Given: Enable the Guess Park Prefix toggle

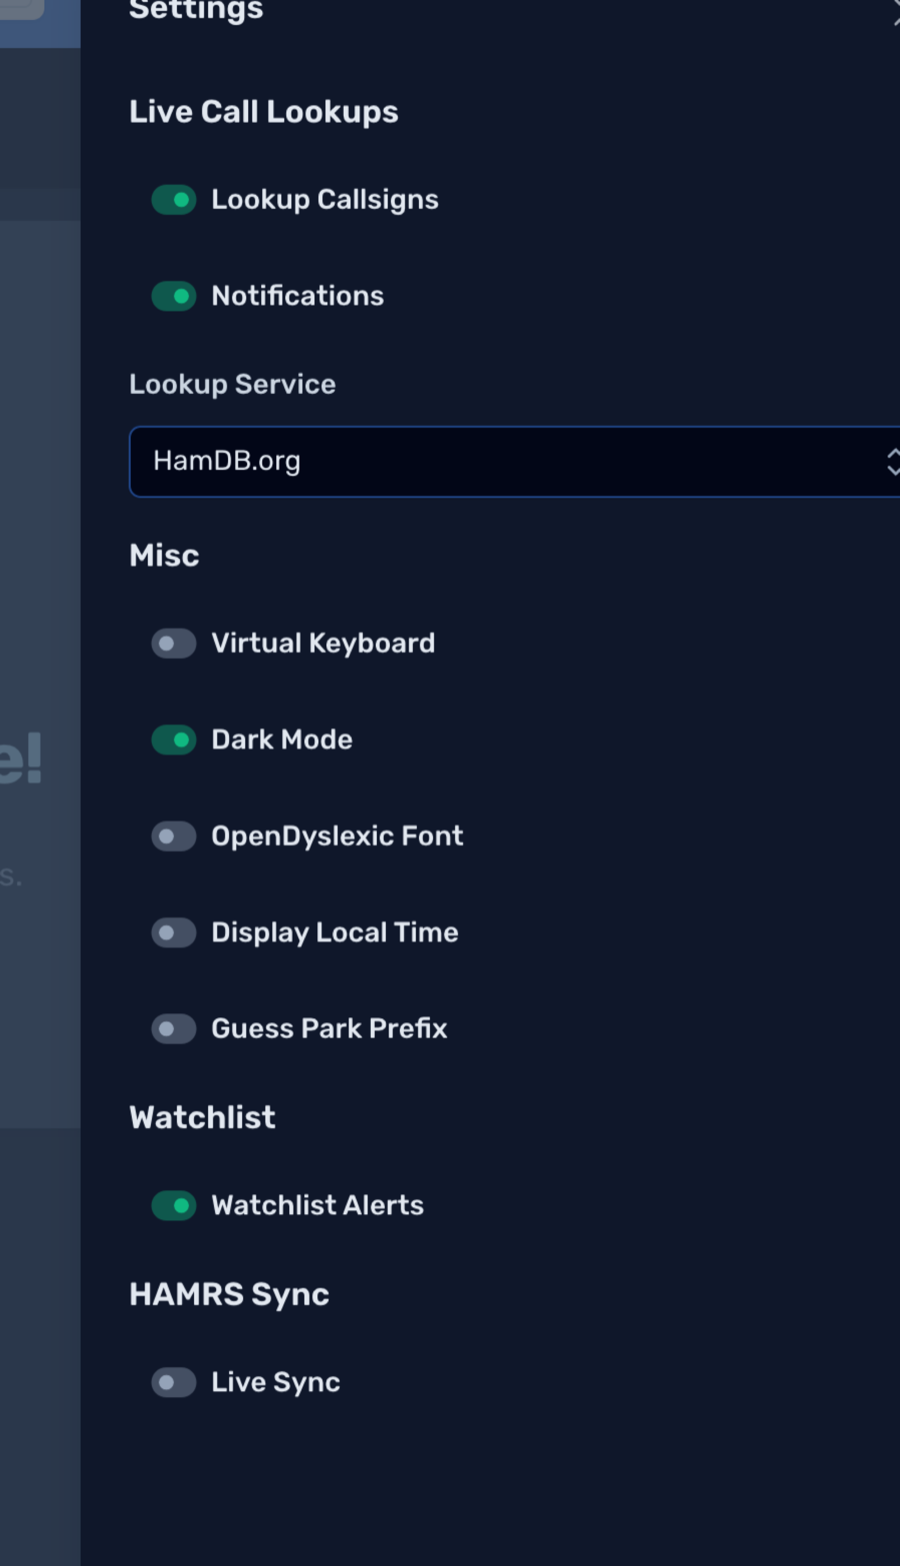Looking at the screenshot, I should pos(174,1029).
